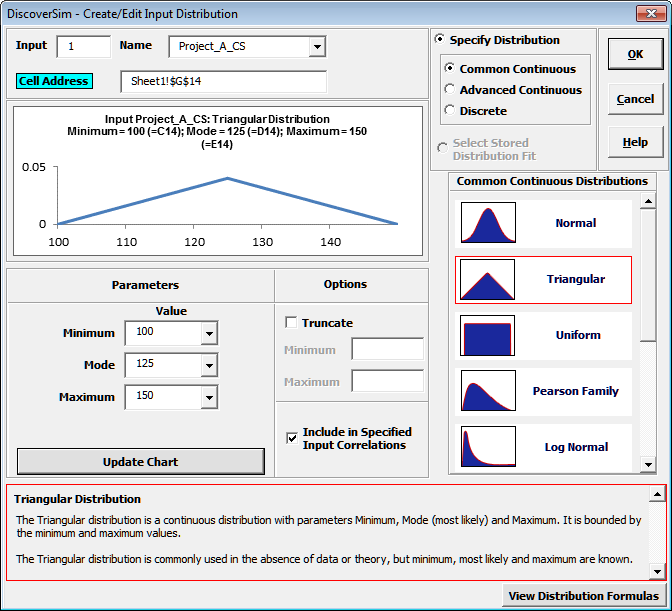Pick the Pearson Family distribution icon
This screenshot has width=672, height=611.
487,391
